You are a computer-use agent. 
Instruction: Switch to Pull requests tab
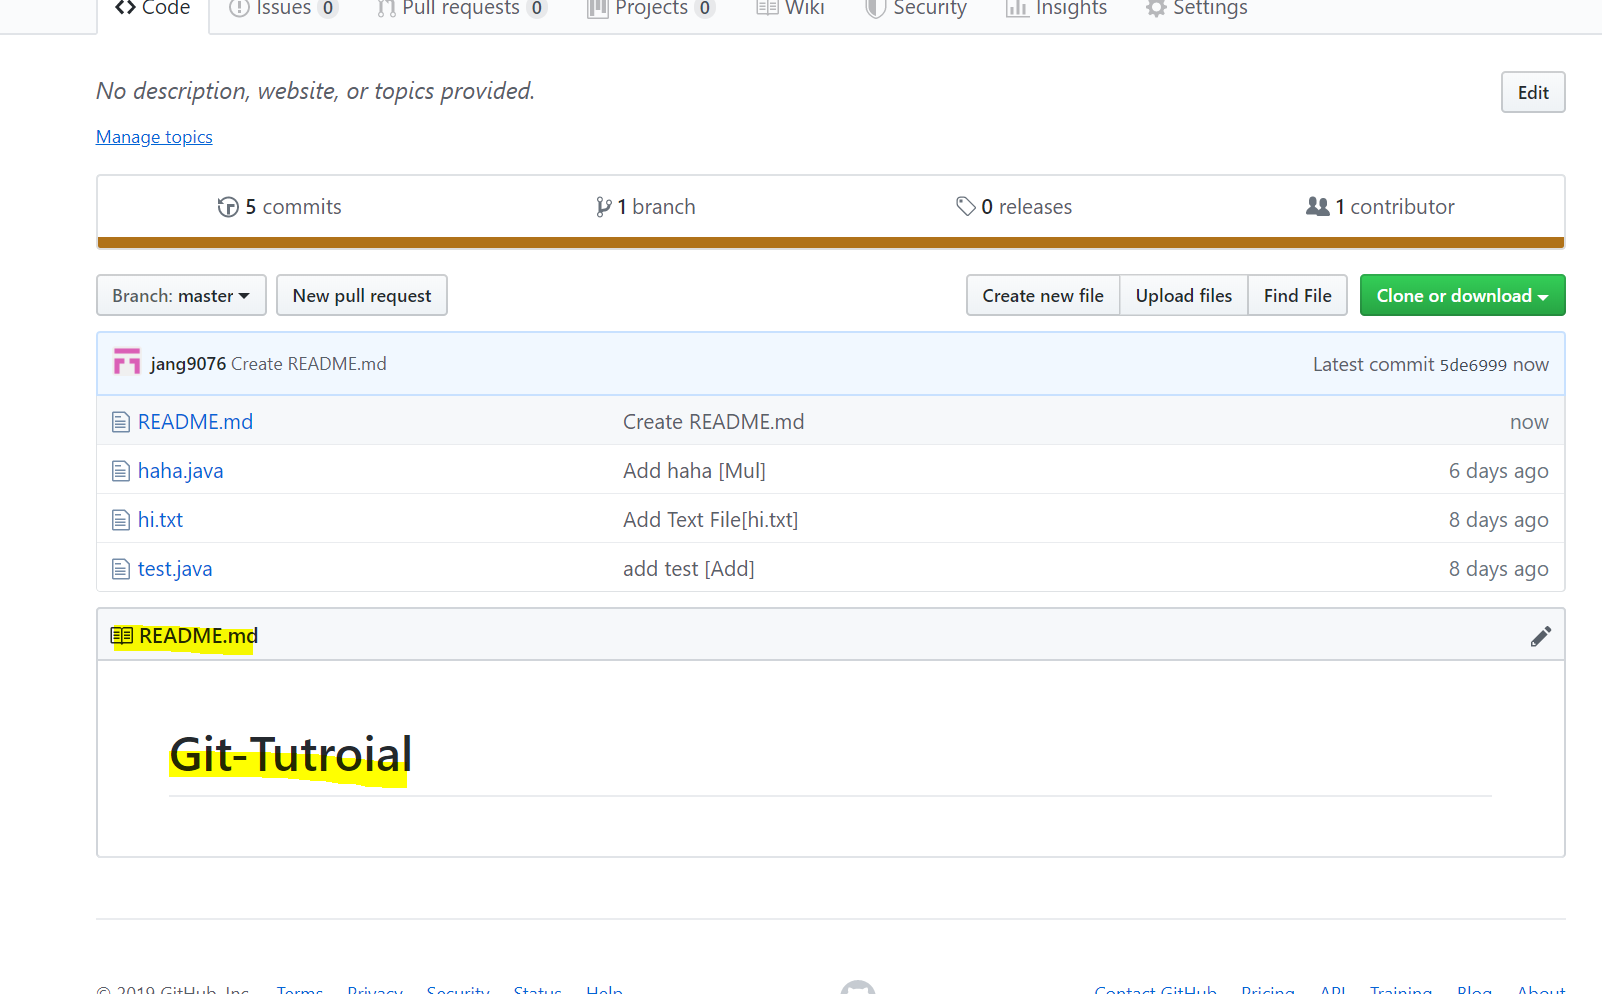(x=461, y=9)
